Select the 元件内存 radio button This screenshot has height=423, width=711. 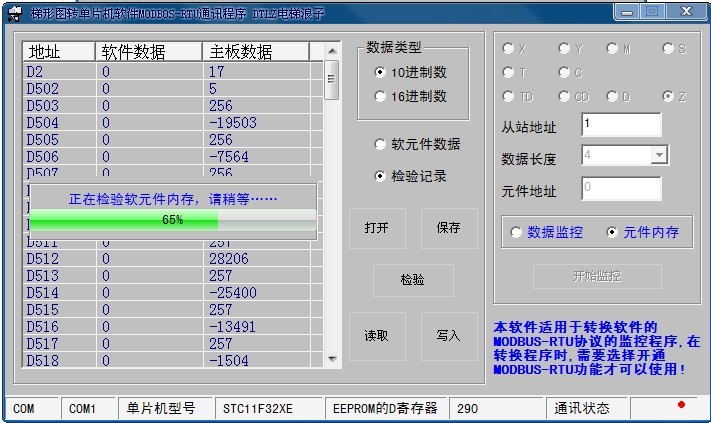[x=612, y=232]
